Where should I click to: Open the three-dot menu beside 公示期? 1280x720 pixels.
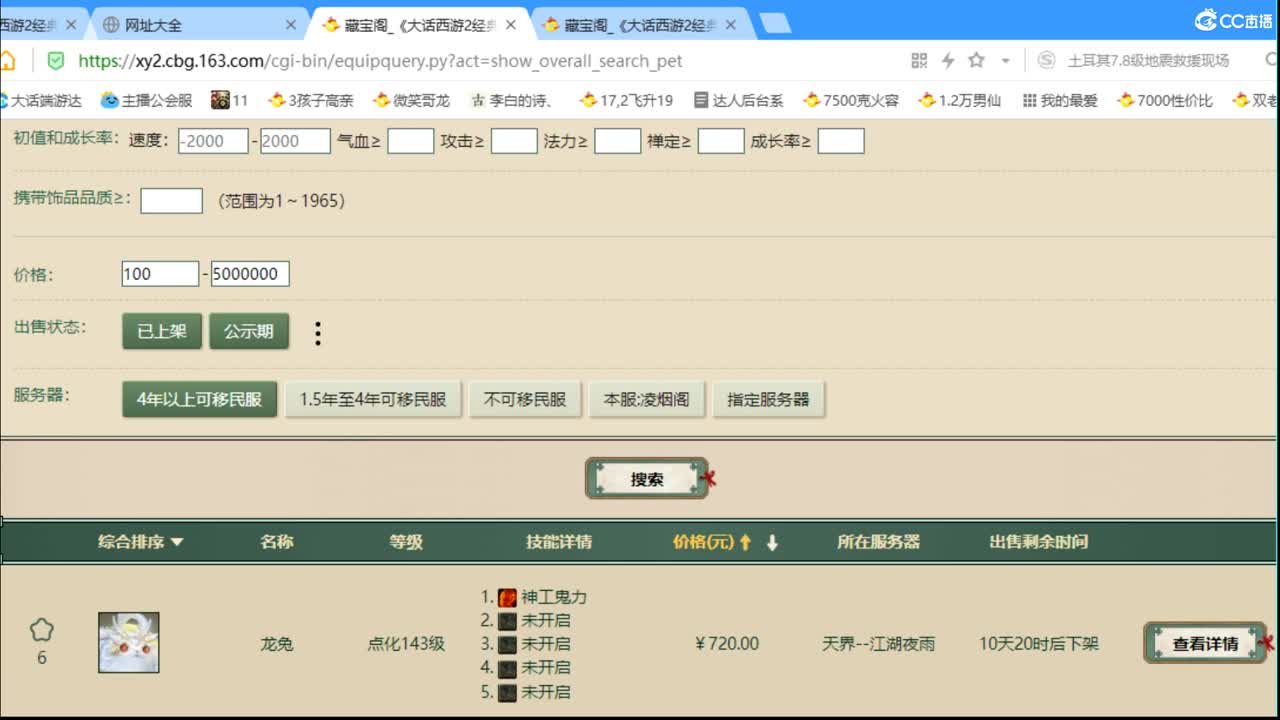[318, 333]
